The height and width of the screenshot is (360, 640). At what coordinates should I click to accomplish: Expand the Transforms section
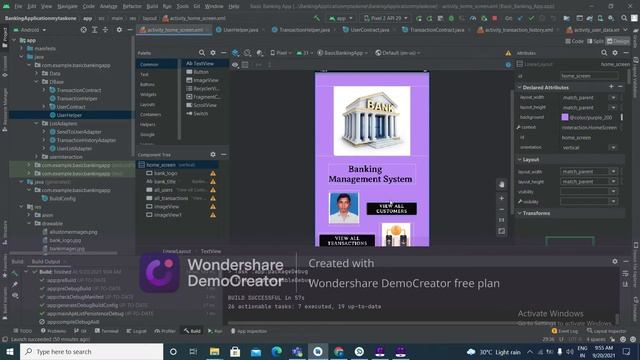coord(520,213)
